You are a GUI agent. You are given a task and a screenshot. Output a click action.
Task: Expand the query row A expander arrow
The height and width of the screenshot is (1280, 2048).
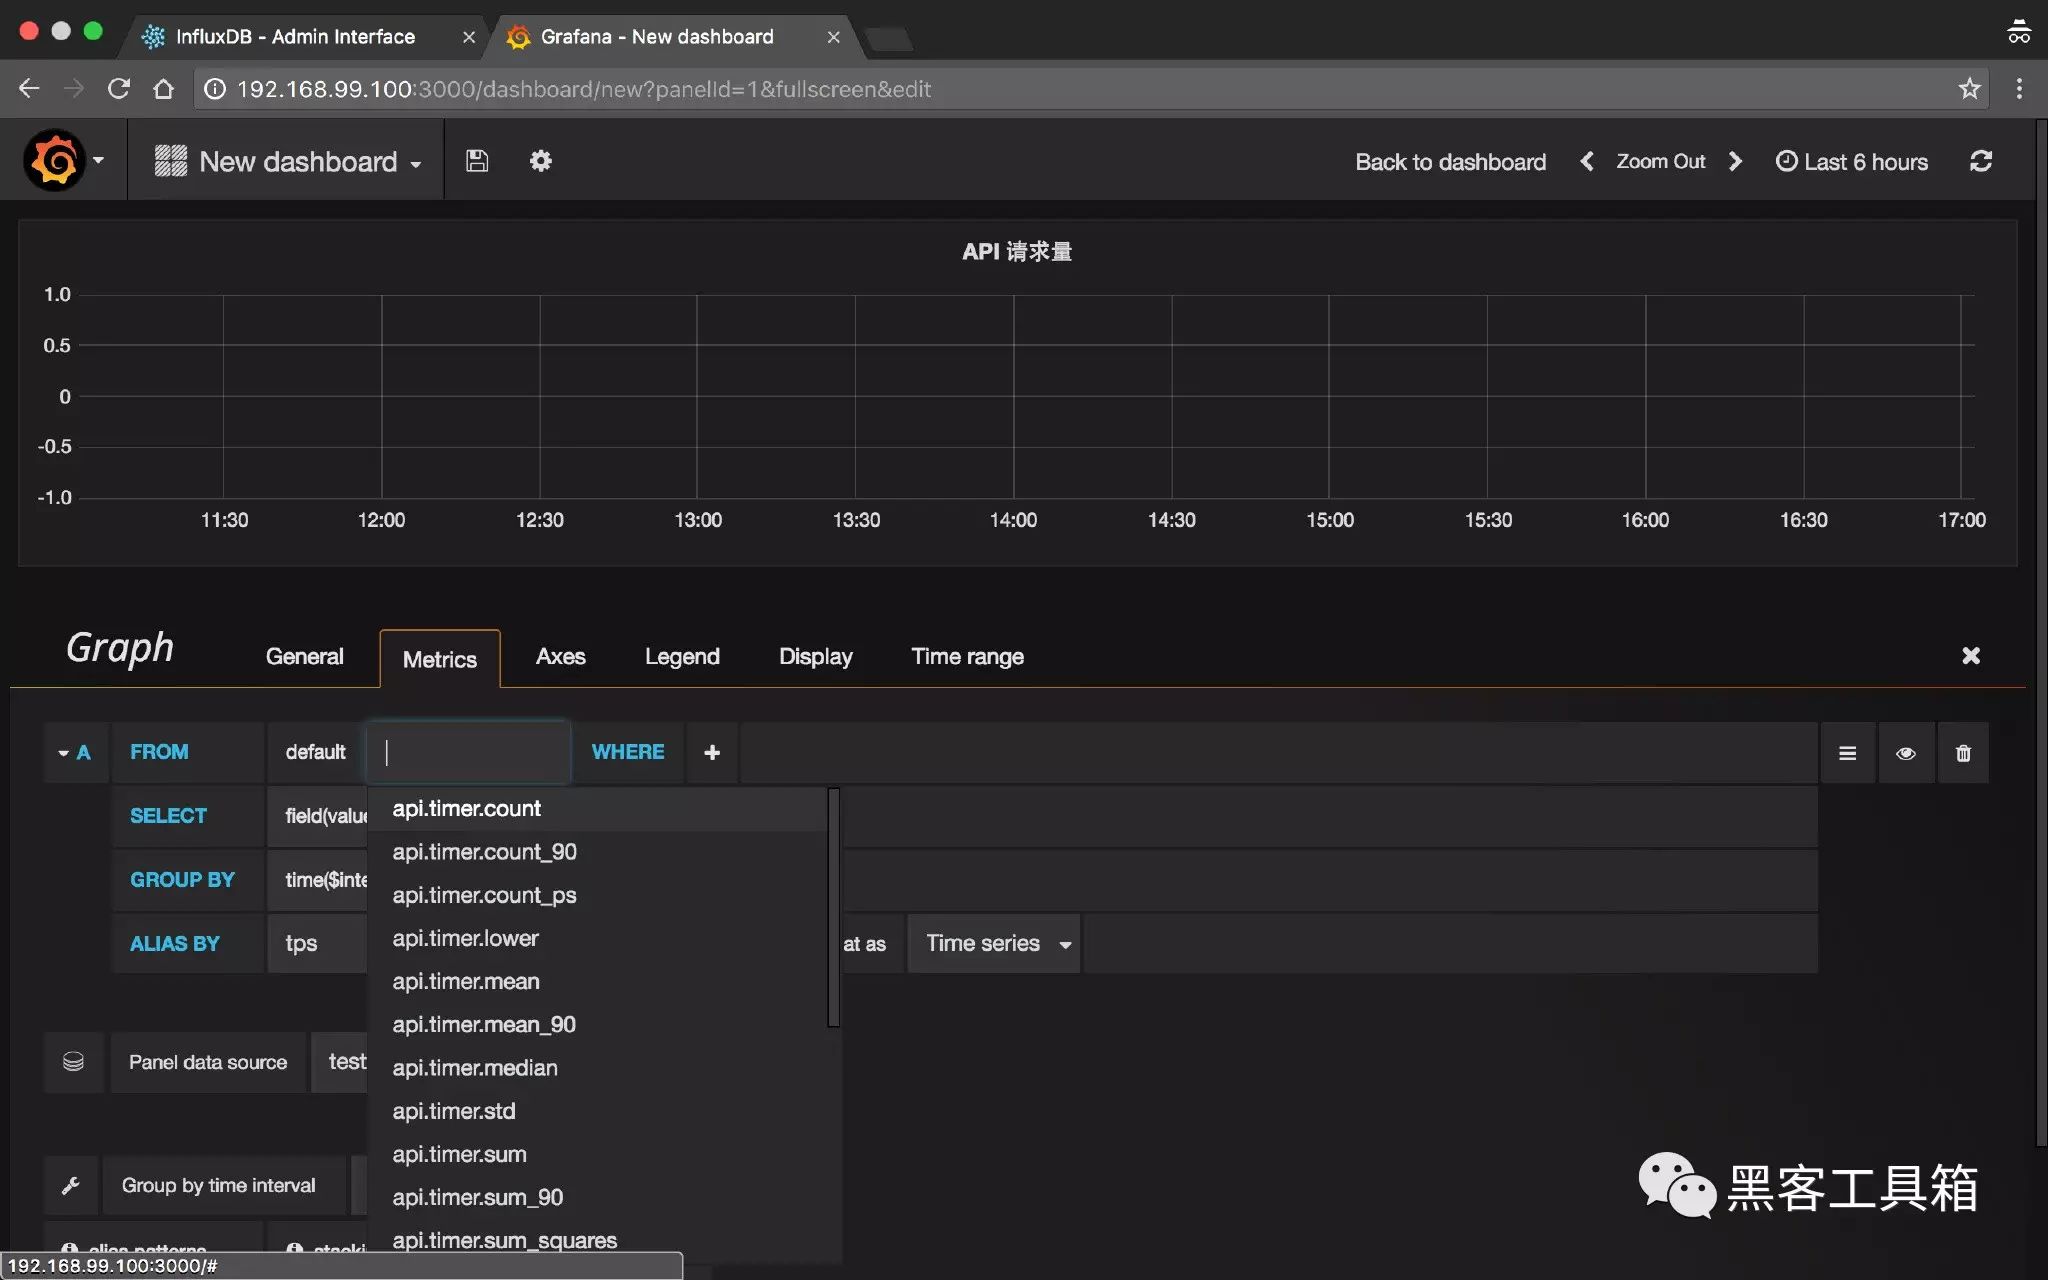tap(62, 752)
